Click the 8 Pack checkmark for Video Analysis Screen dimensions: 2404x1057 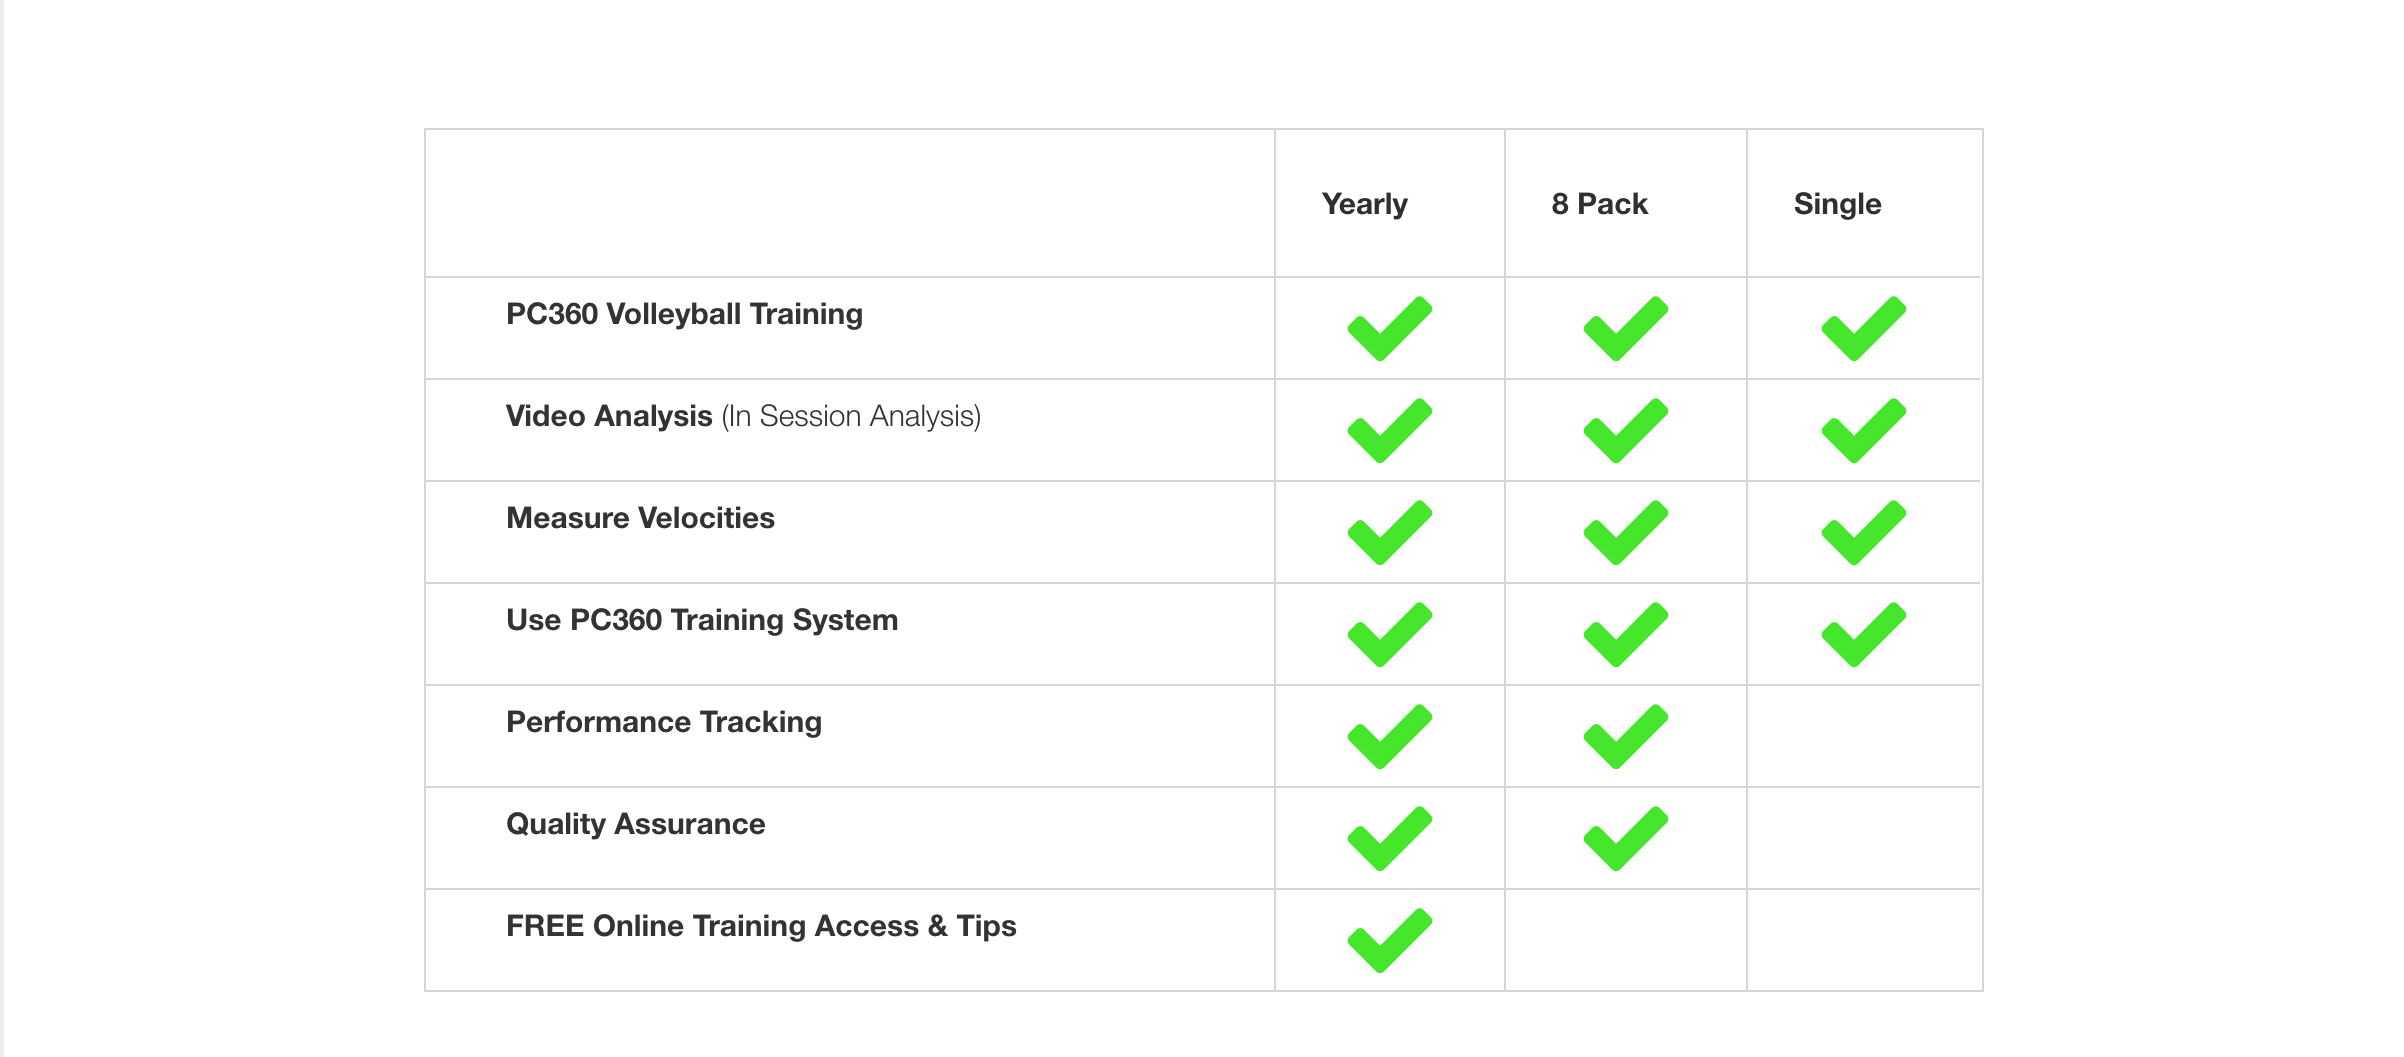[x=1626, y=431]
